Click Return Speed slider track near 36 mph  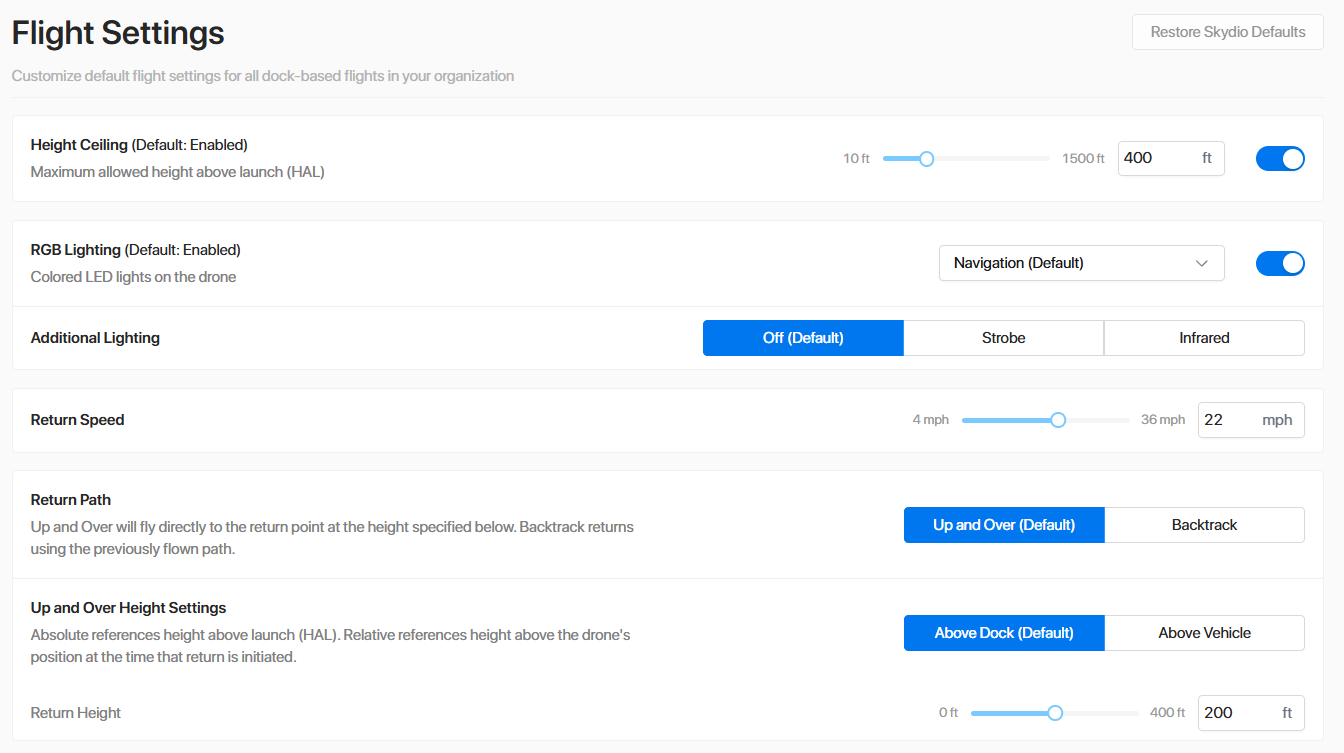click(x=1120, y=420)
